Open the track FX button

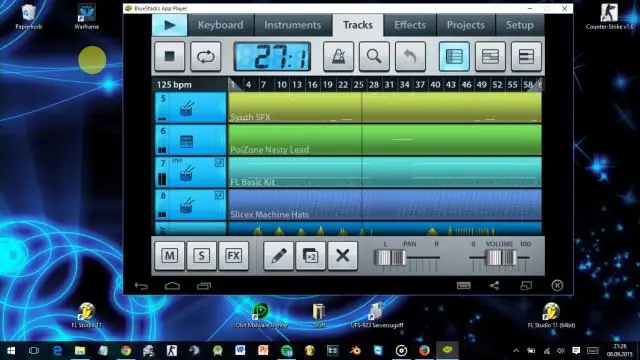[x=233, y=256]
